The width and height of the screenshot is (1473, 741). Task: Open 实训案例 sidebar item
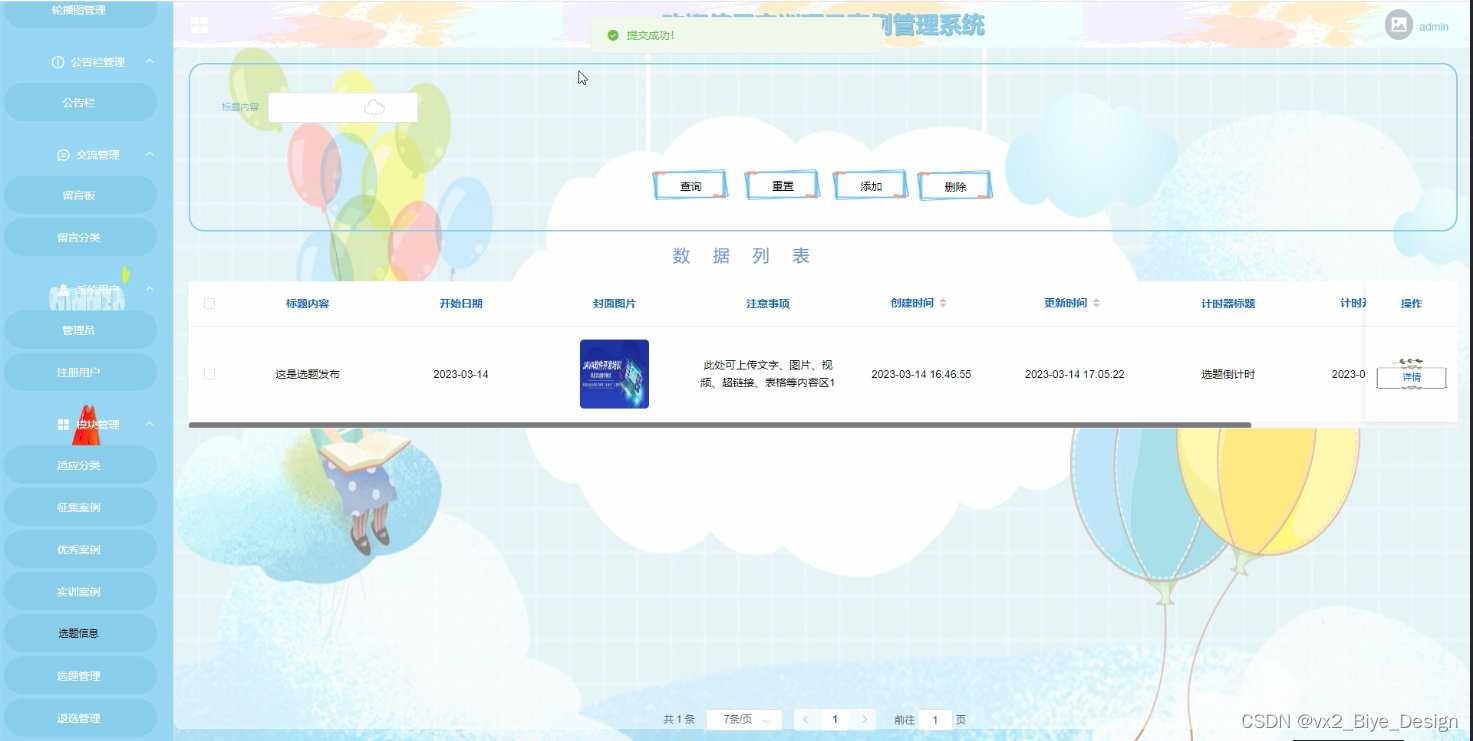pos(80,591)
